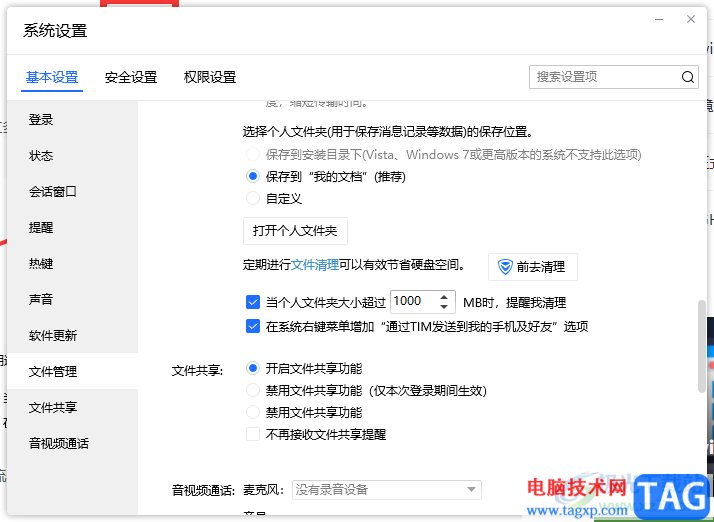
Task: Choose the 自定义 save location radio
Action: (253, 198)
